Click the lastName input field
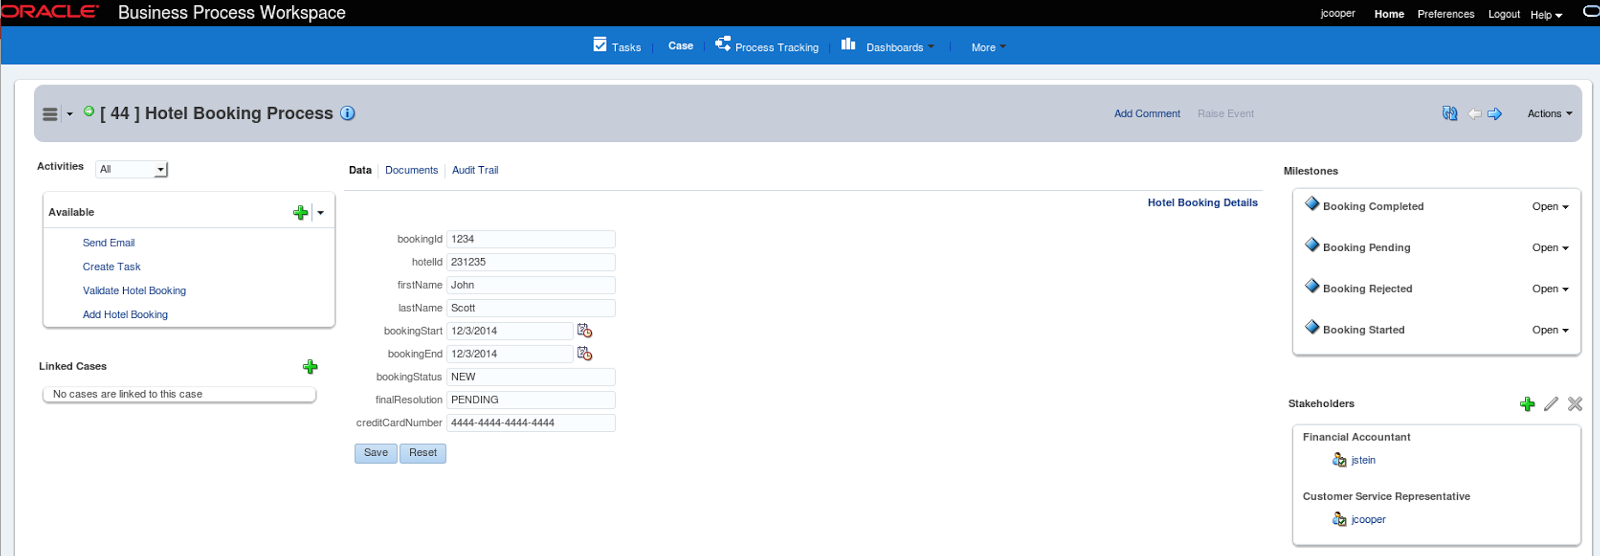The width and height of the screenshot is (1600, 556). [531, 308]
